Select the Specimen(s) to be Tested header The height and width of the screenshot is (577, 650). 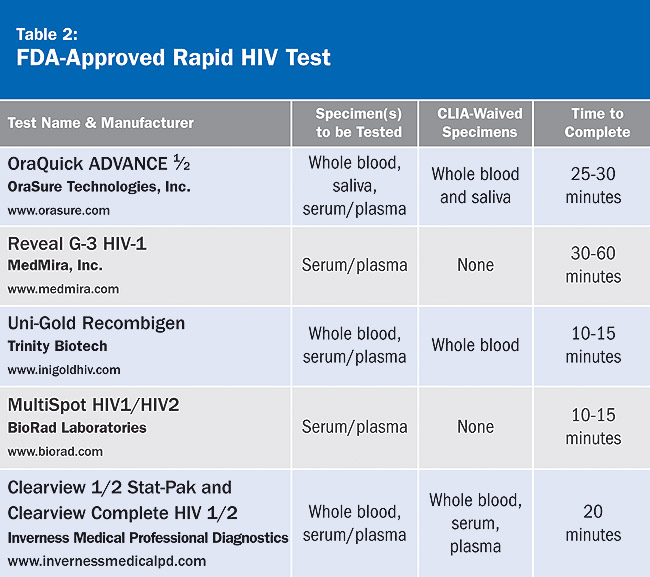[358, 123]
